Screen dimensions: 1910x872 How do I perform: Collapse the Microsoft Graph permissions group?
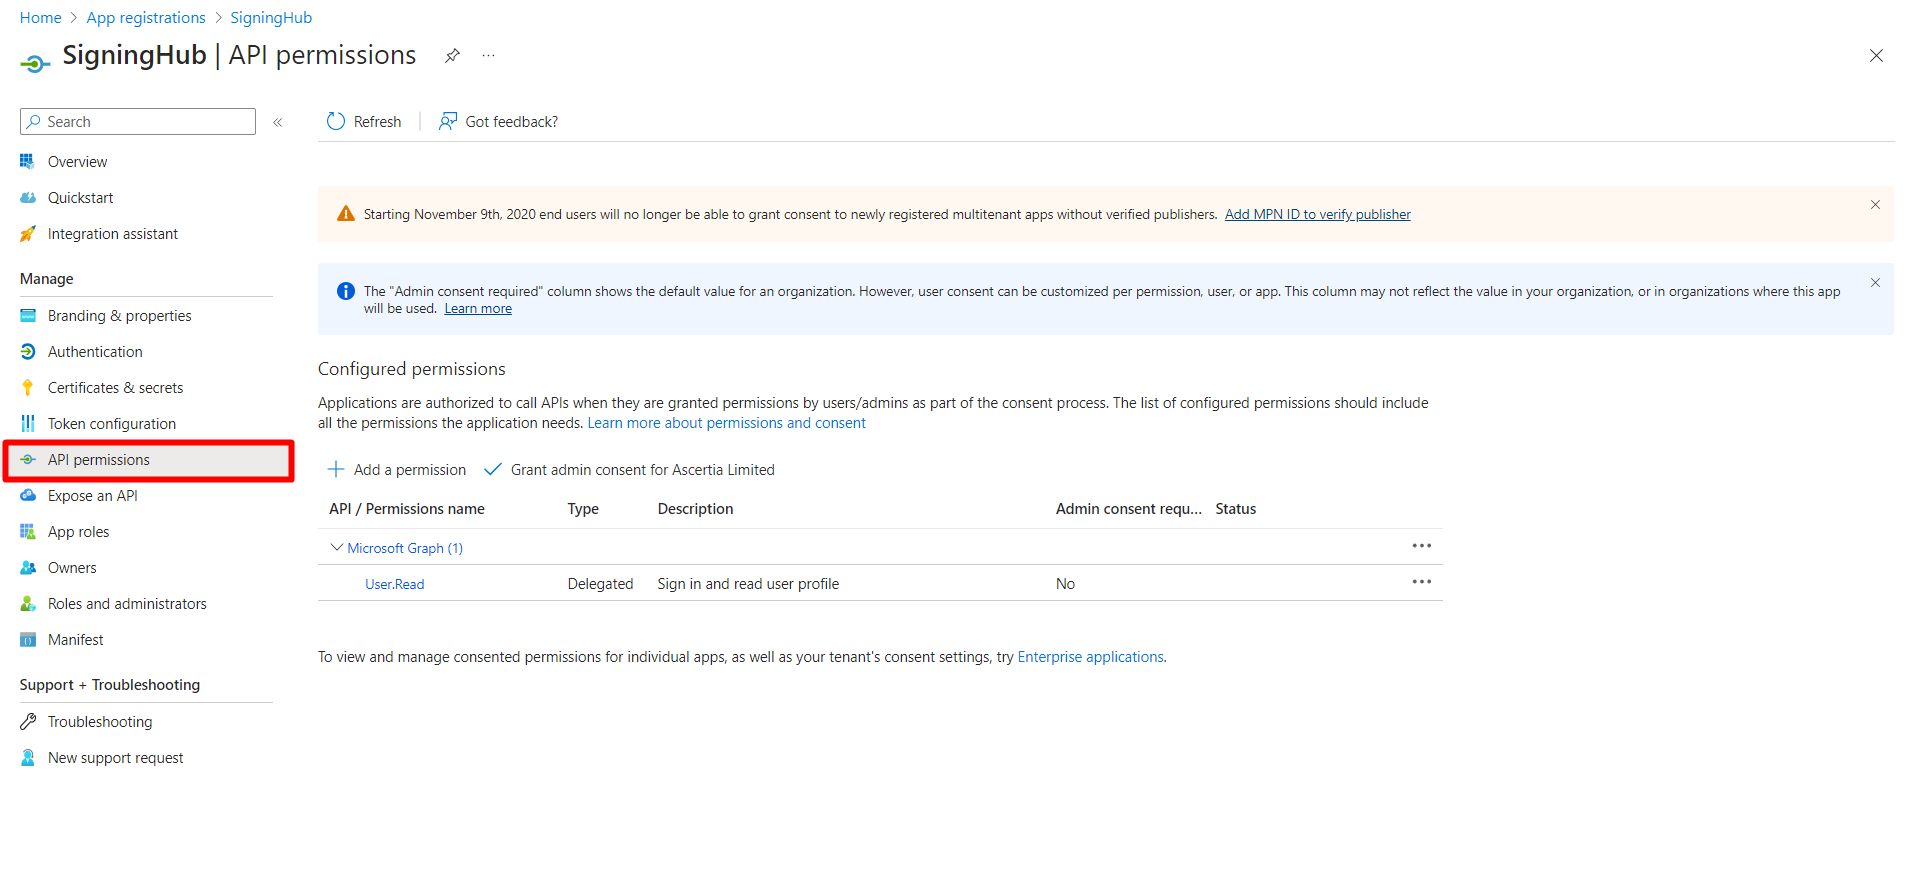pos(336,547)
